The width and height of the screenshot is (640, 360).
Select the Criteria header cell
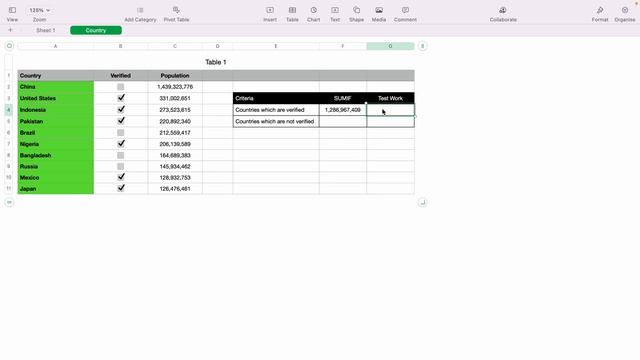tap(276, 98)
